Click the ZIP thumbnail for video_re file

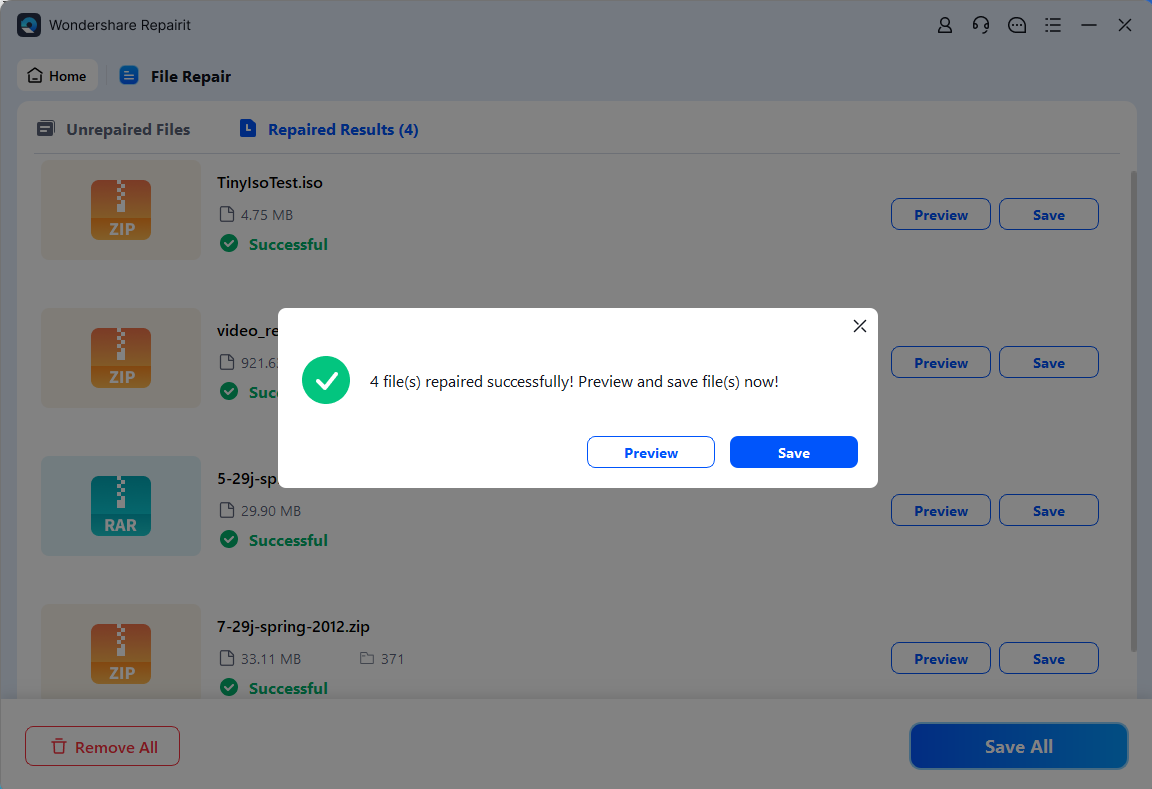pyautogui.click(x=121, y=358)
